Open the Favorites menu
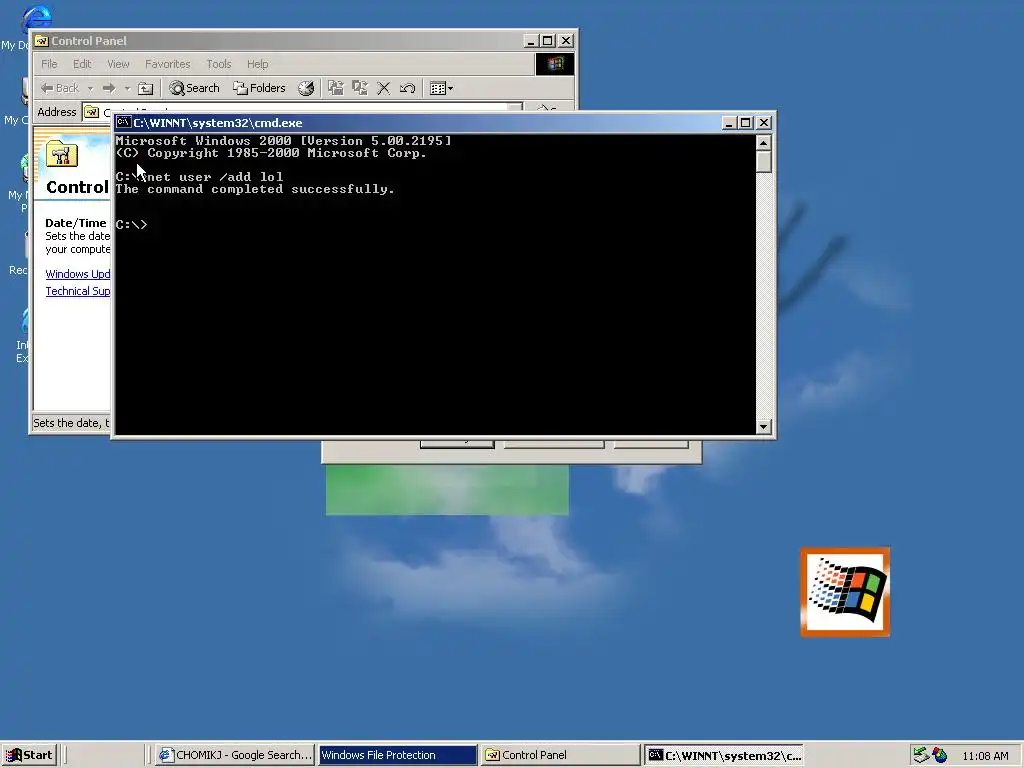This screenshot has height=768, width=1024. coord(168,64)
